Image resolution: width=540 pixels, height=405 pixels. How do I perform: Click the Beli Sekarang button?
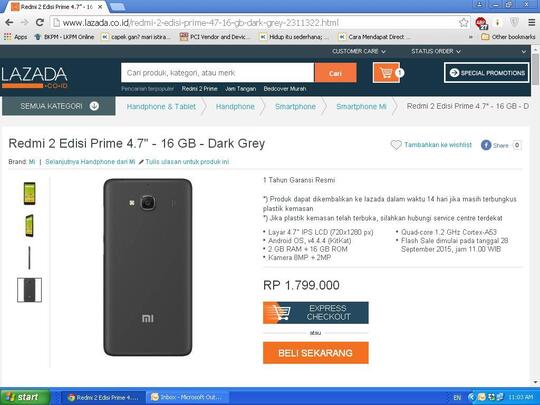(315, 353)
